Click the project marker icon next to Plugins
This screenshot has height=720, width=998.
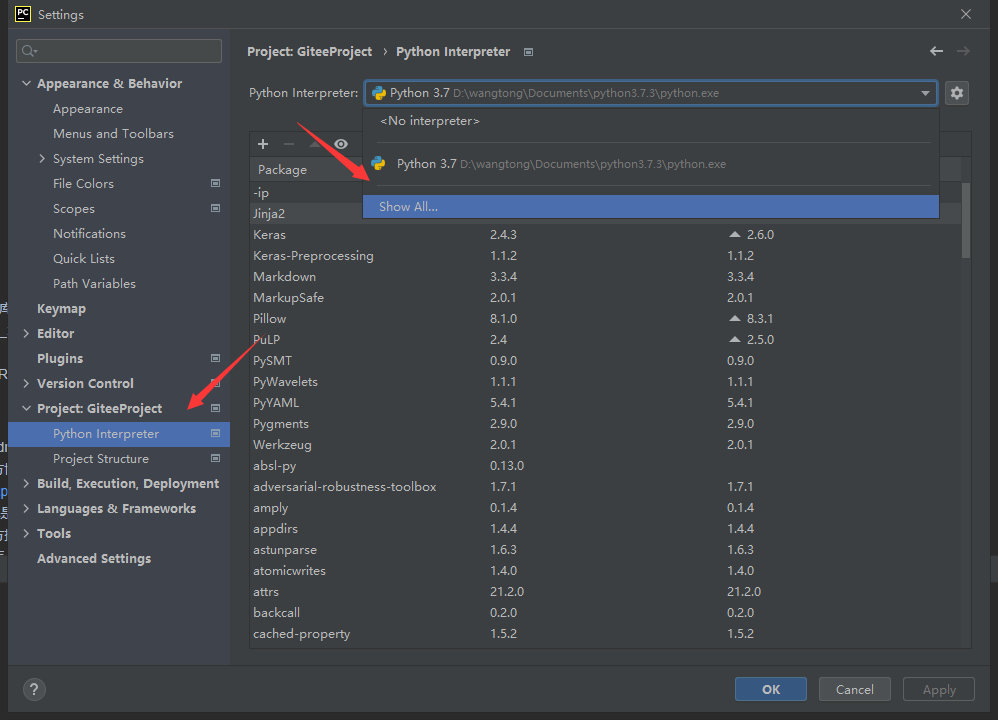coord(215,358)
